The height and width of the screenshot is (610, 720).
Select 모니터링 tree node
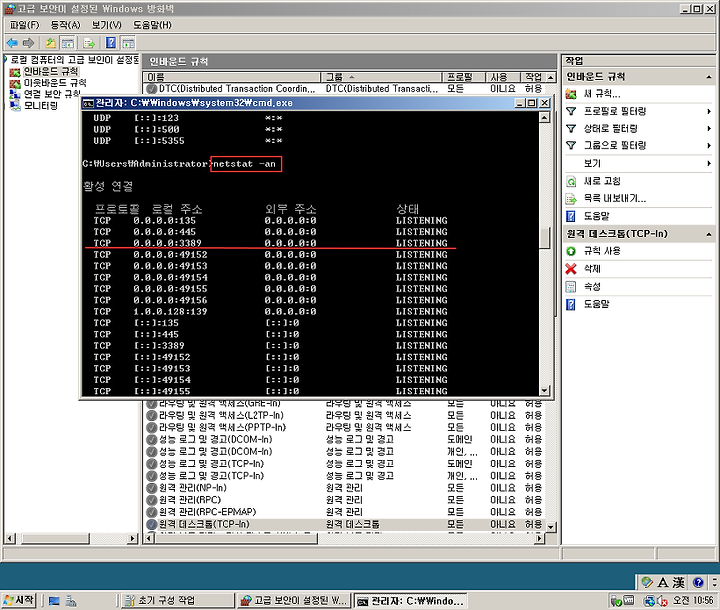click(40, 106)
